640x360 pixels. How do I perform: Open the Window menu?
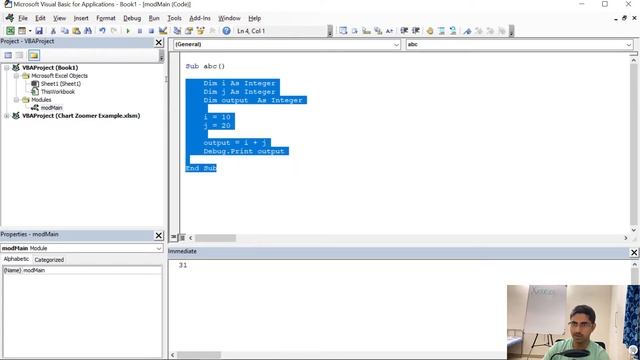point(229,18)
